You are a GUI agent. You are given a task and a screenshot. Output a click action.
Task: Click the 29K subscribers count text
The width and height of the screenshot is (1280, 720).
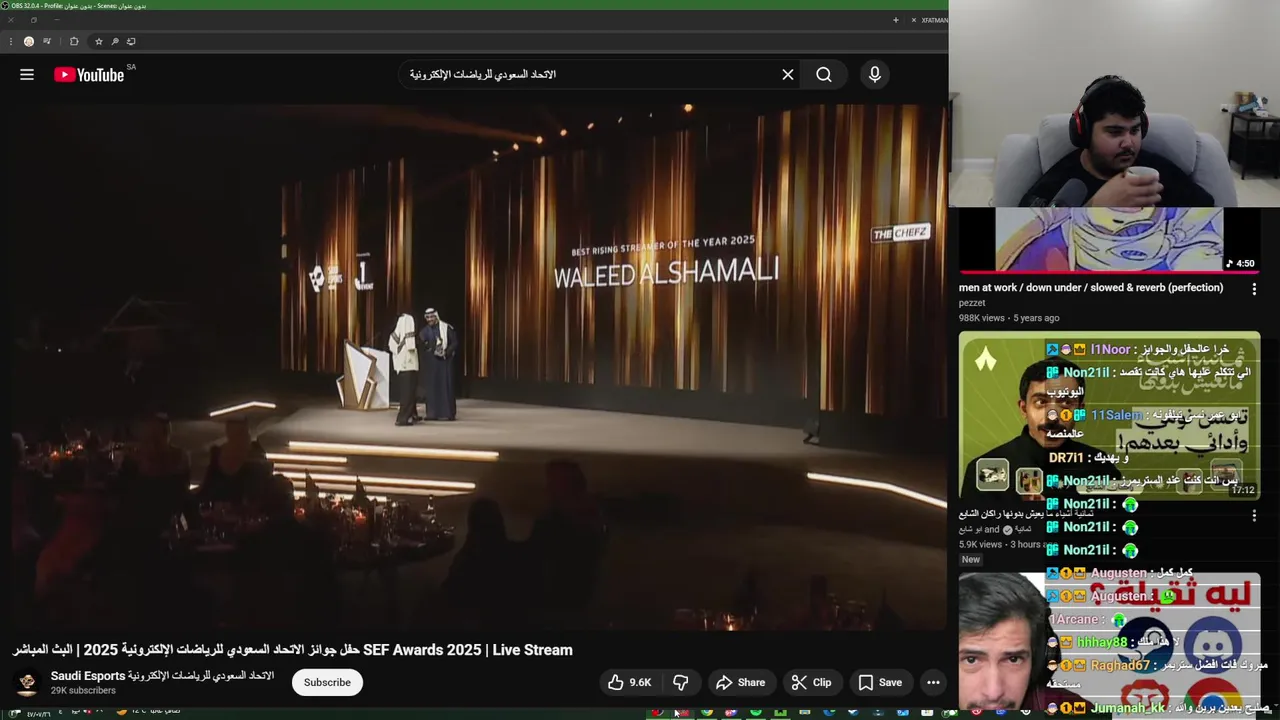[x=83, y=691]
